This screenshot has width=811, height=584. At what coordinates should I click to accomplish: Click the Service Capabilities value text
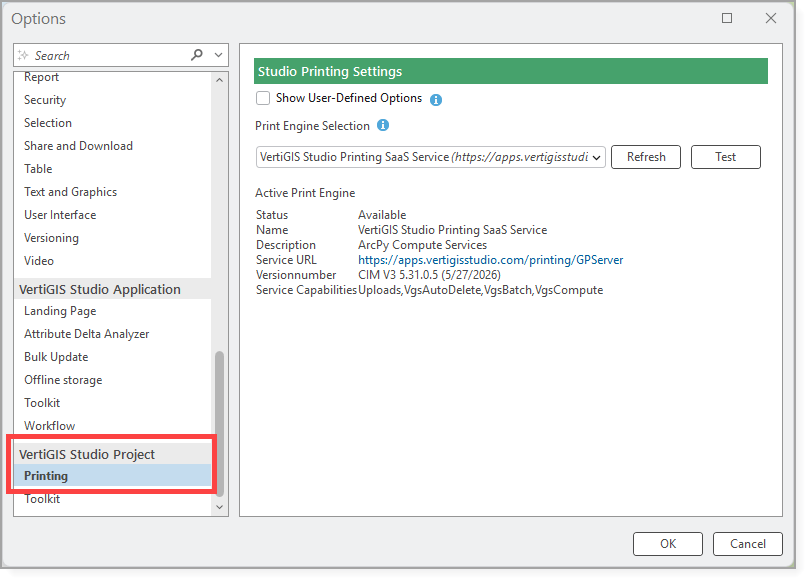click(x=480, y=290)
